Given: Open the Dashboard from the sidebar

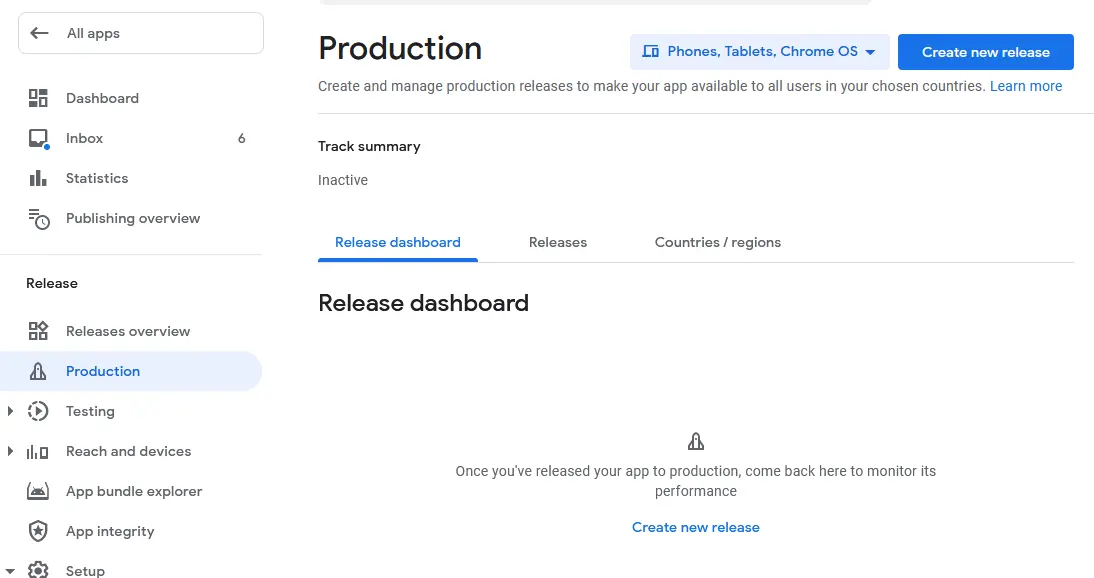Looking at the screenshot, I should (101, 98).
